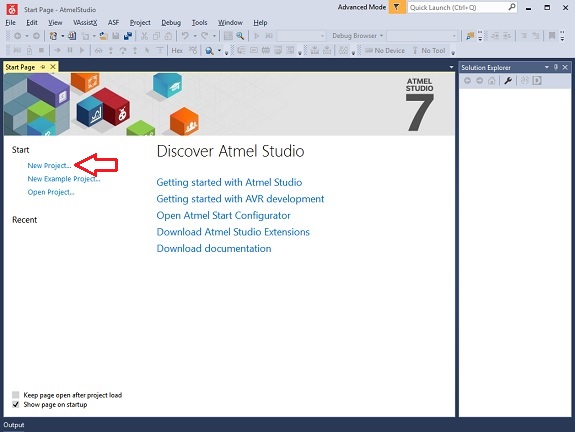Click the Start Without Debugging play icon
575x432 pixels.
click(x=257, y=36)
